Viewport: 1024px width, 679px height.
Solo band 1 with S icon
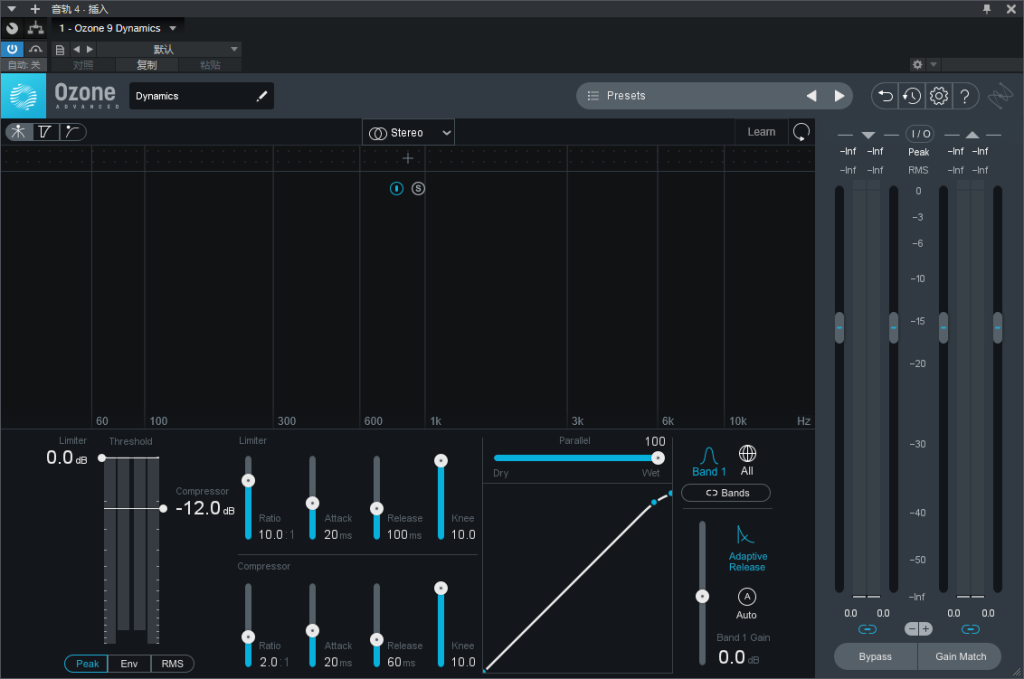[x=418, y=189]
